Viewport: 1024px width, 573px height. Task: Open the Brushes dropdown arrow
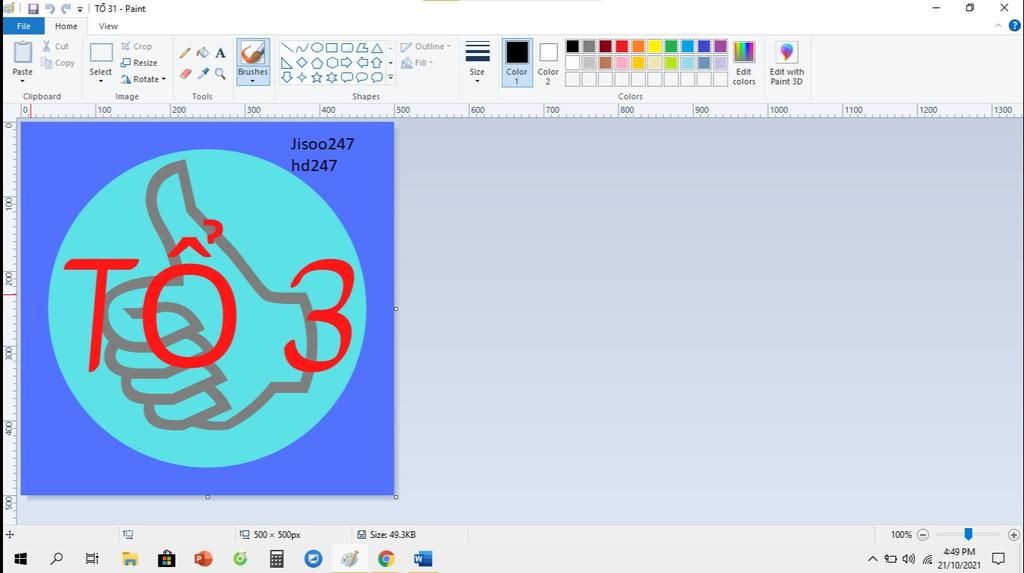(253, 80)
